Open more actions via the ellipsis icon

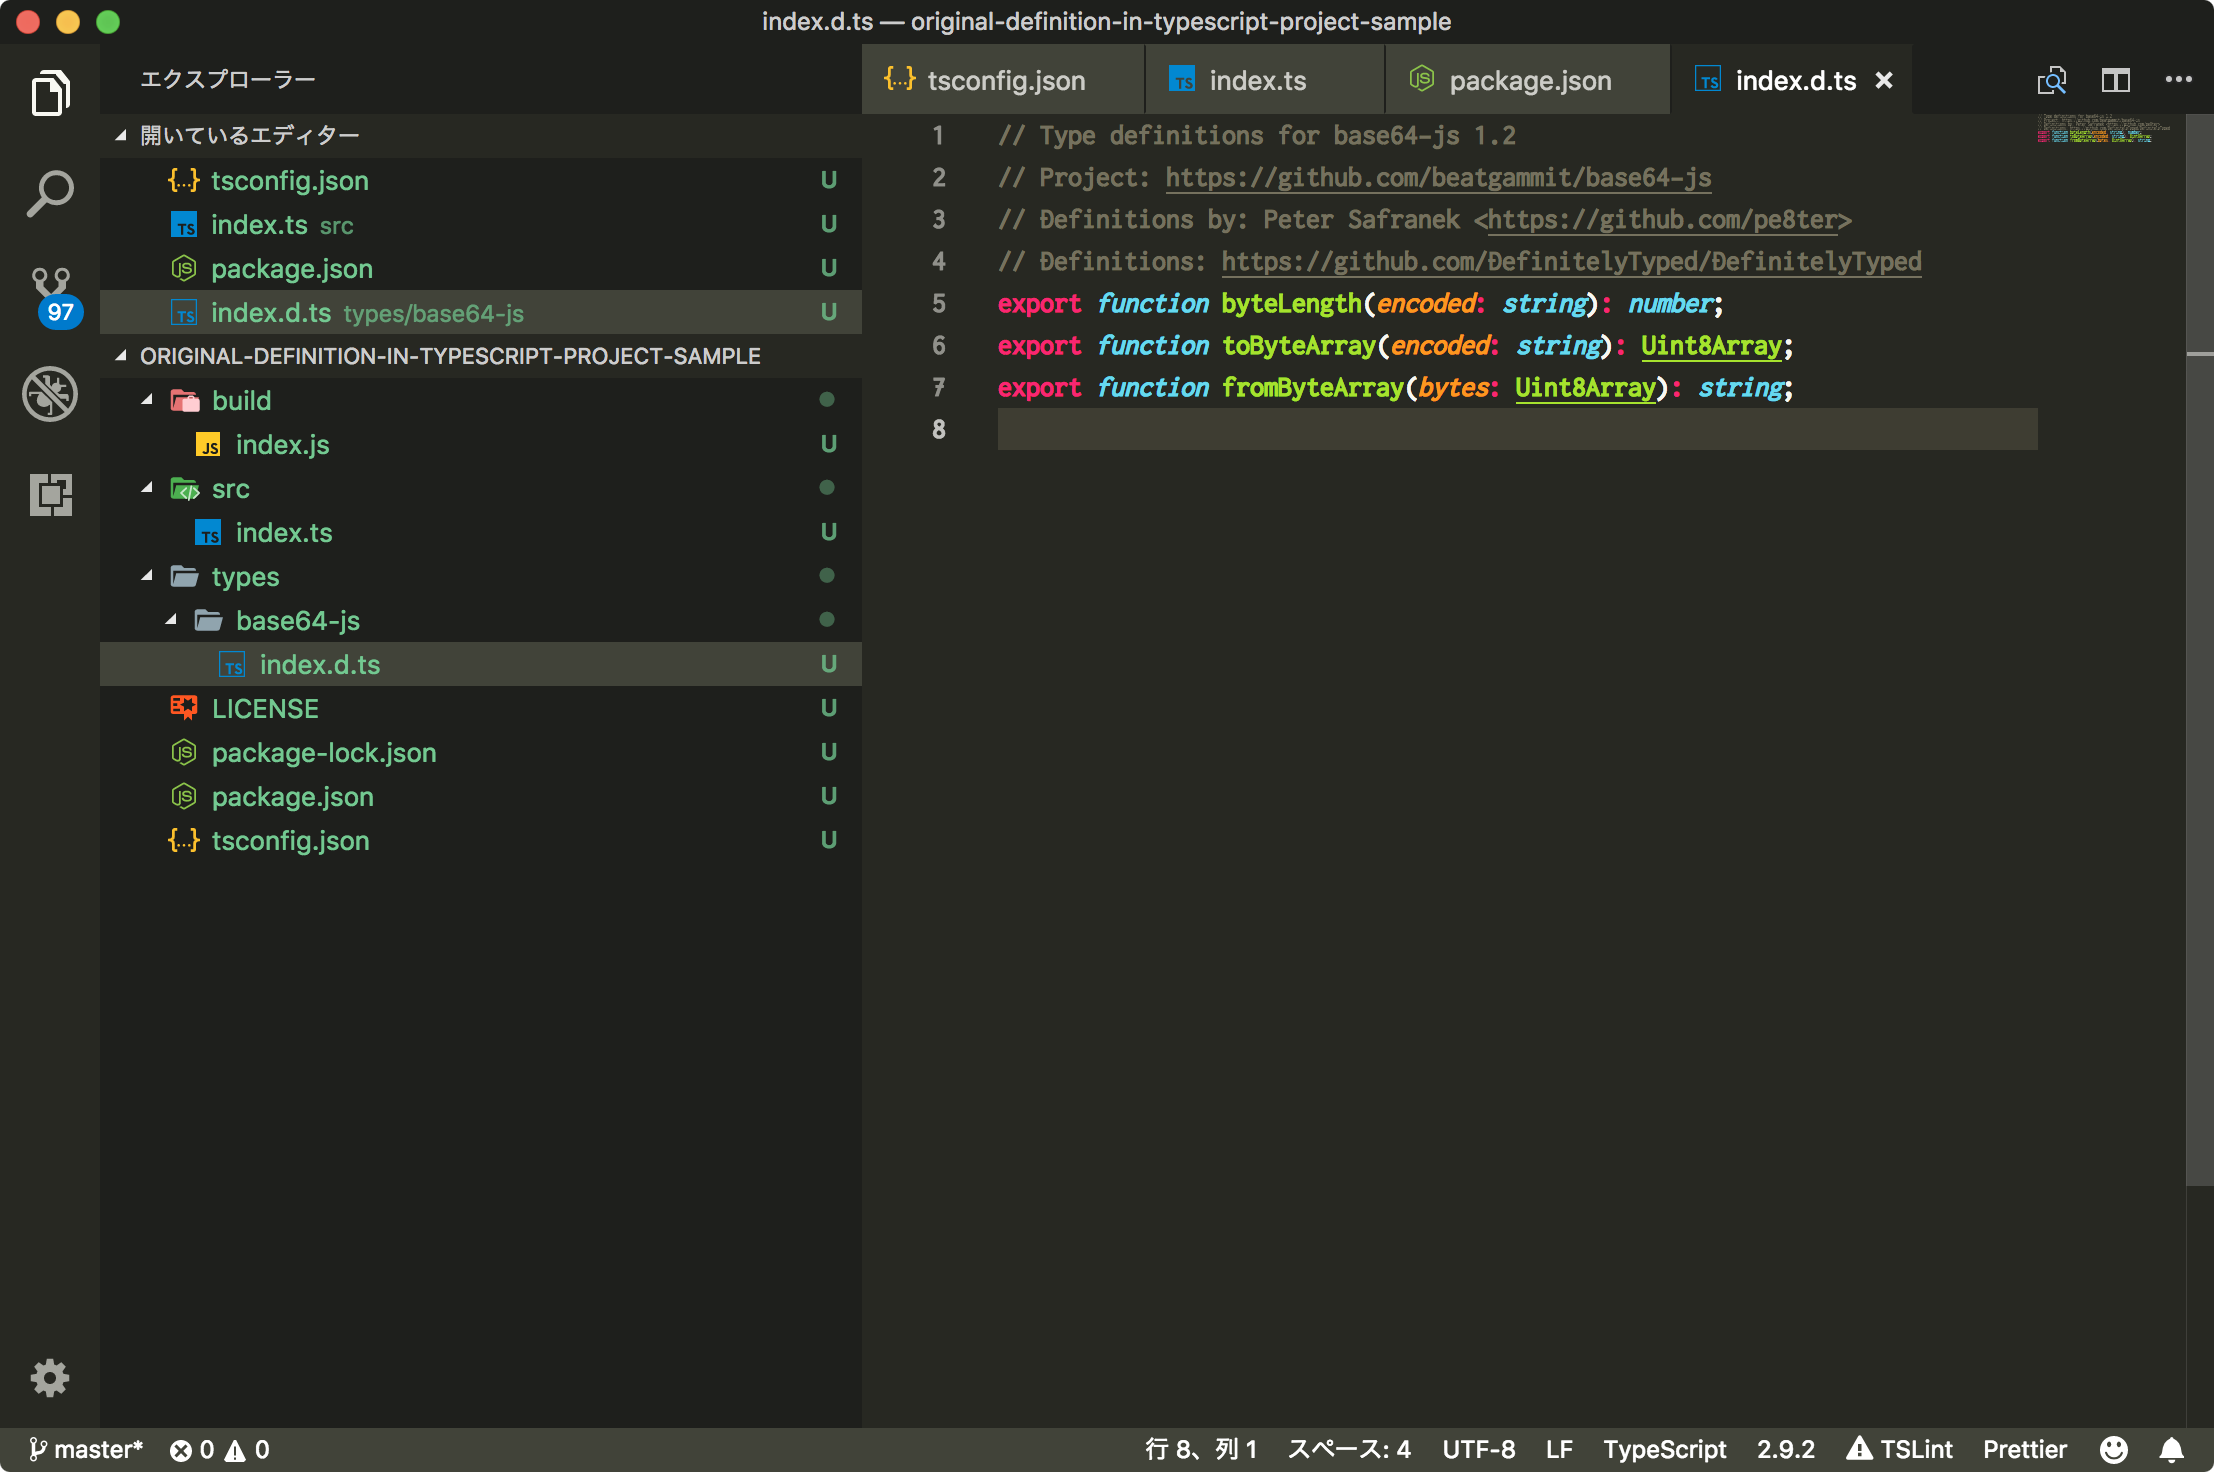2180,80
